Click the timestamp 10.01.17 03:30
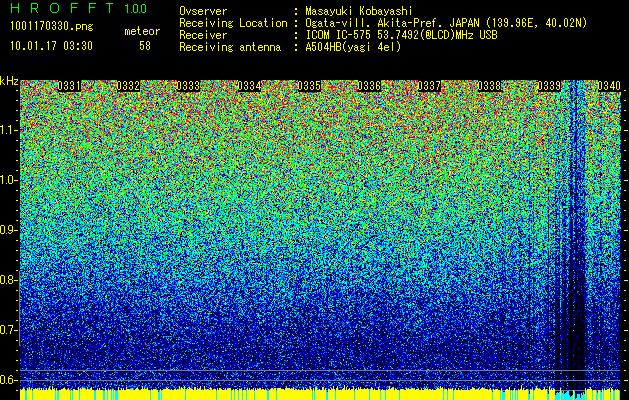Viewport: 629px width, 400px height. click(x=51, y=46)
